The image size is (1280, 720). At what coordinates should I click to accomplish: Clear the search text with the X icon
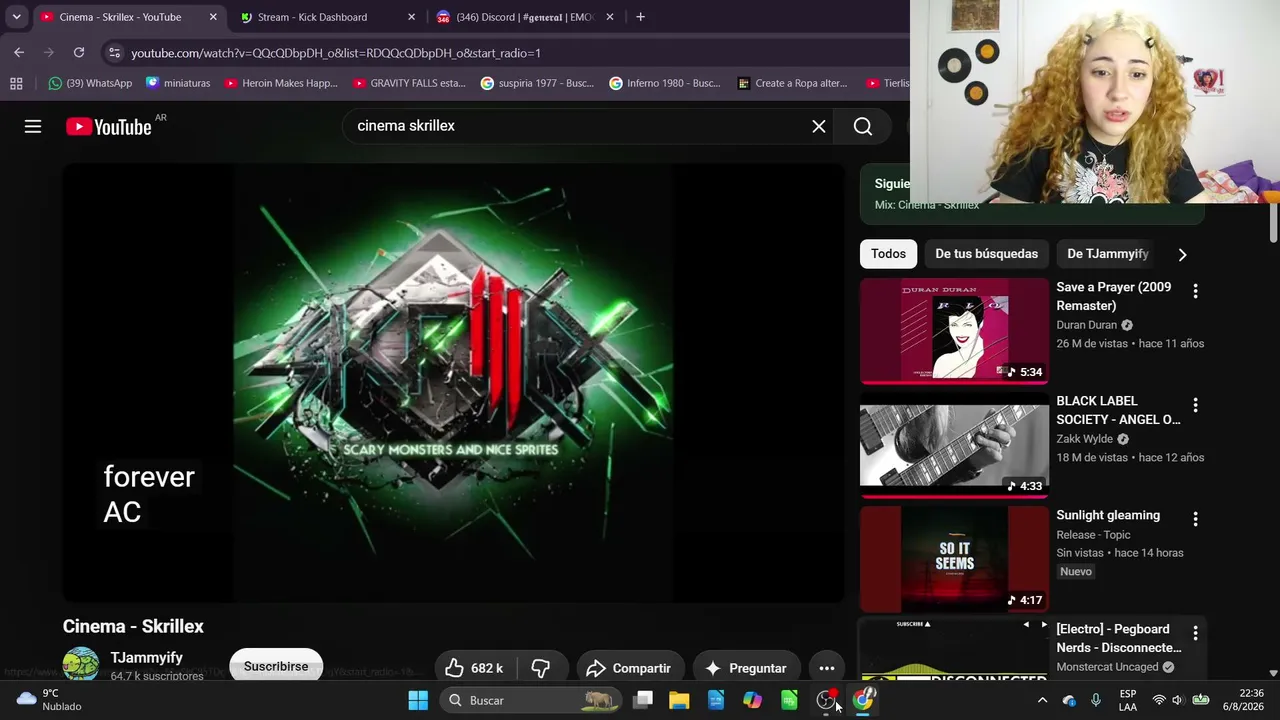[819, 126]
